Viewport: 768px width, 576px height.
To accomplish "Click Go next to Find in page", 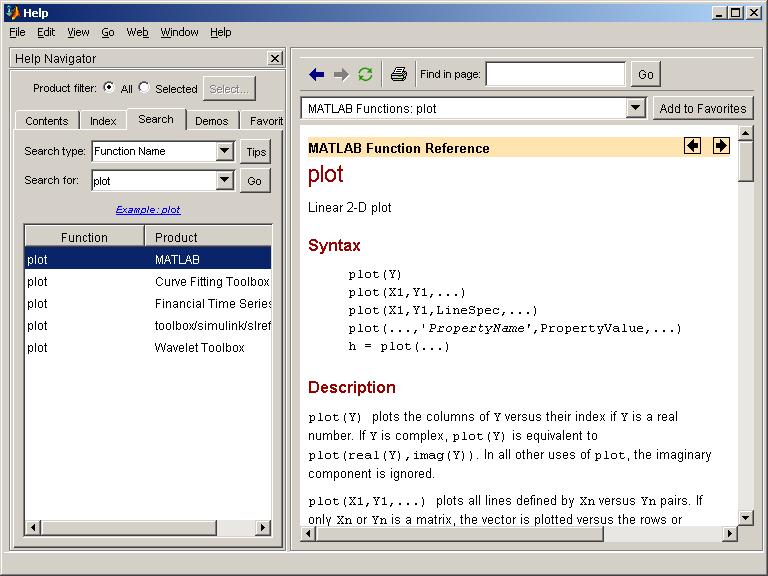I will pos(645,74).
